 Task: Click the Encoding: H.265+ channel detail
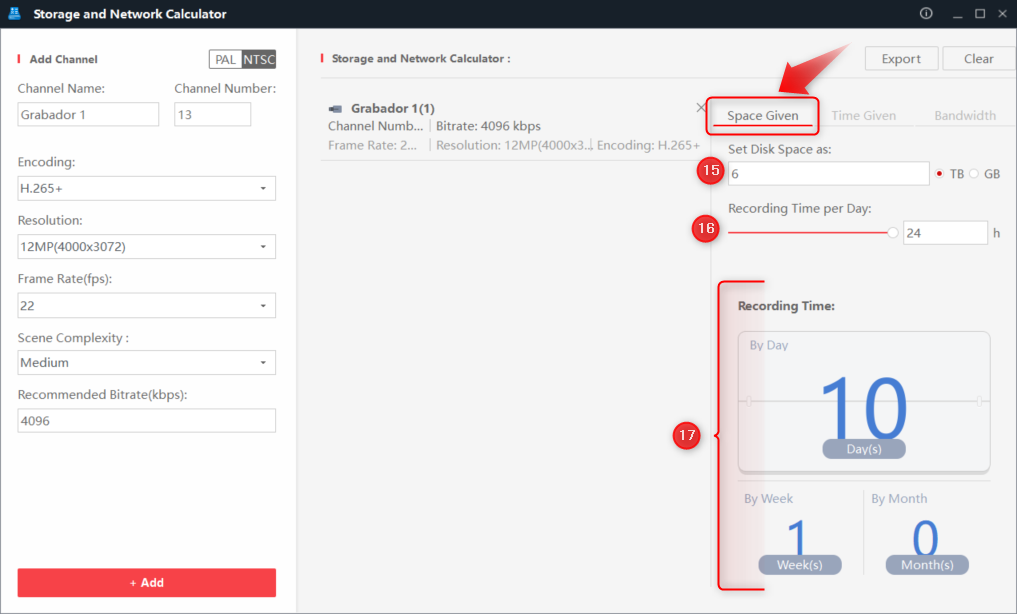[x=649, y=145]
